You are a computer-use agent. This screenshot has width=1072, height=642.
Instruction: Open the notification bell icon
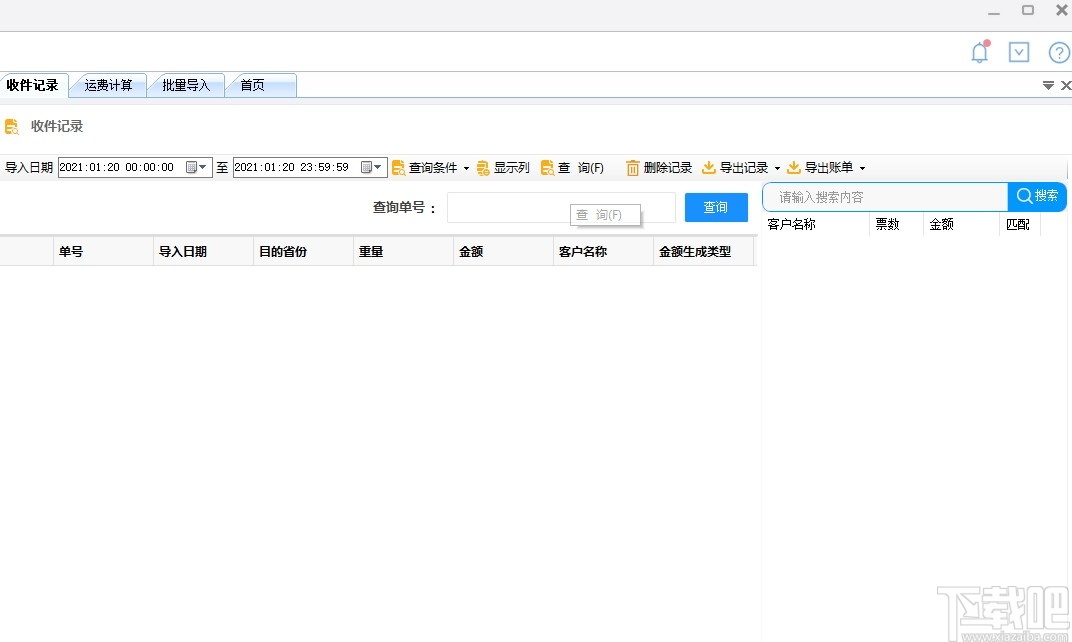coord(979,52)
